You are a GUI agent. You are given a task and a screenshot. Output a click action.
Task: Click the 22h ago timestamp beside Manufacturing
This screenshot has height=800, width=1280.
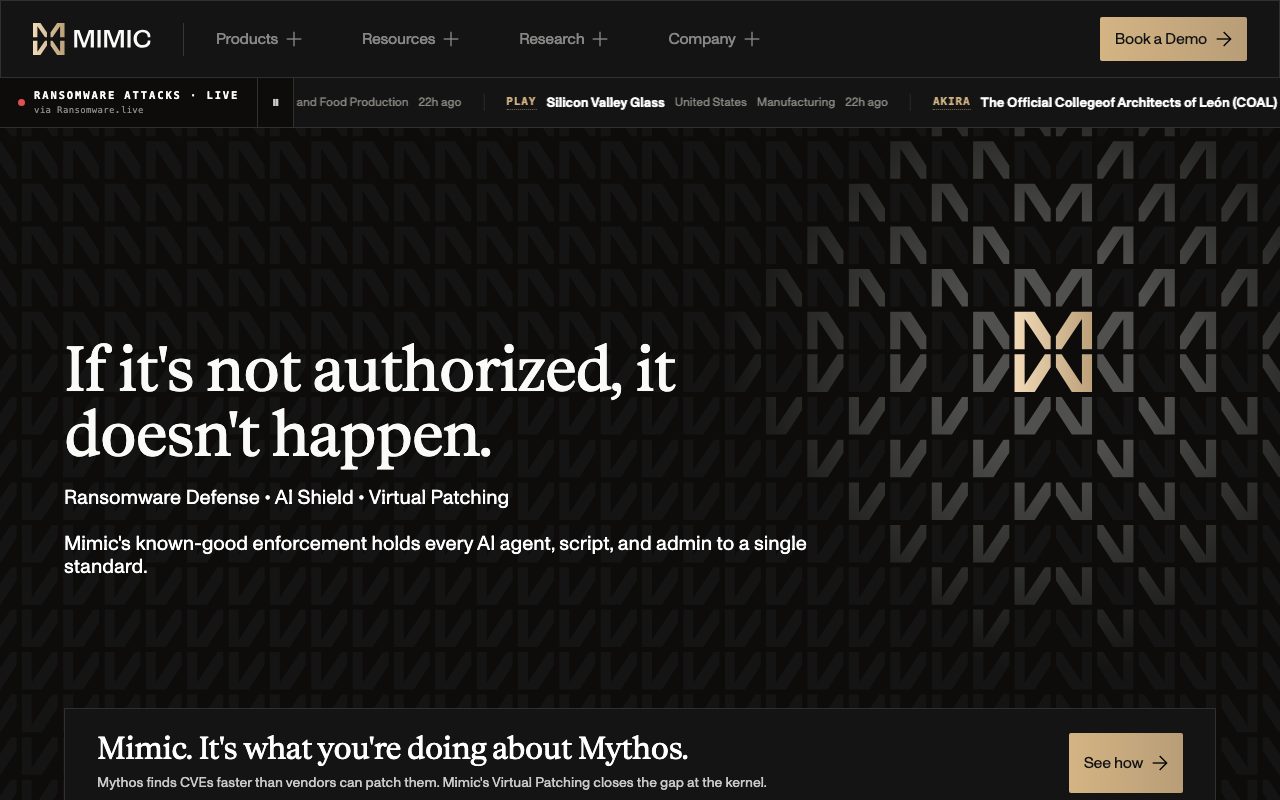point(866,102)
